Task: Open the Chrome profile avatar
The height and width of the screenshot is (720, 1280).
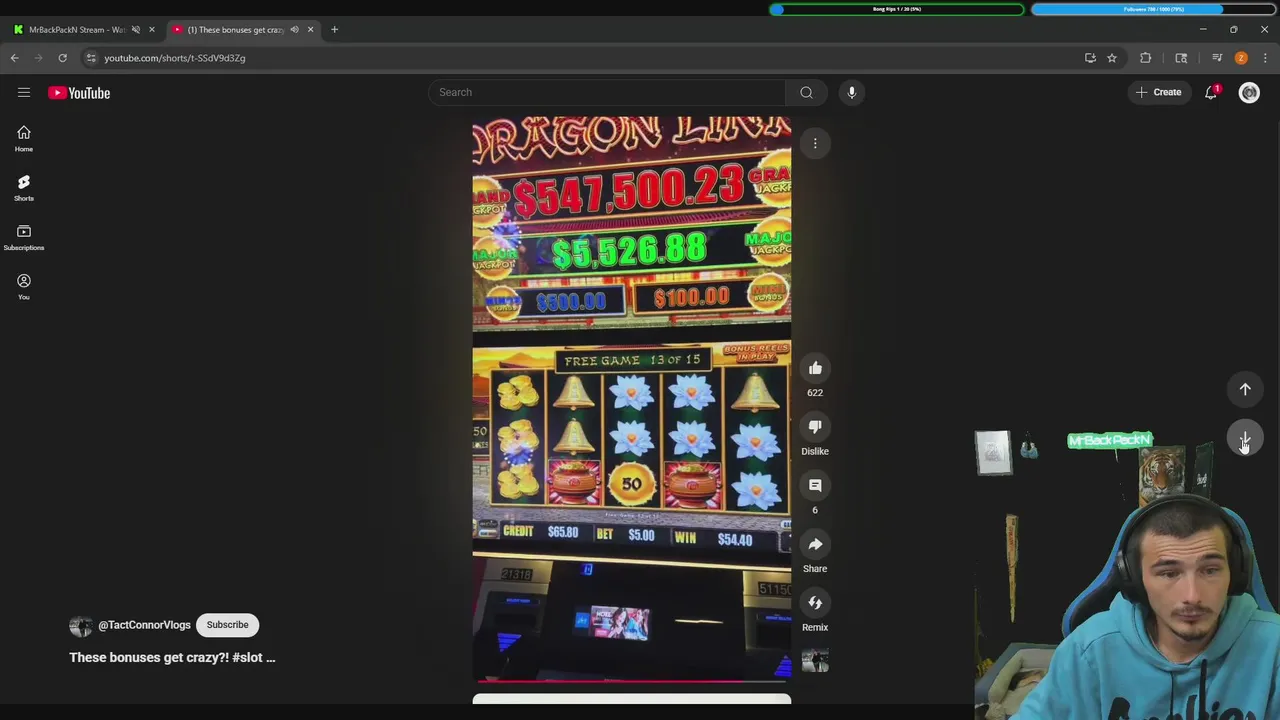Action: pyautogui.click(x=1241, y=58)
